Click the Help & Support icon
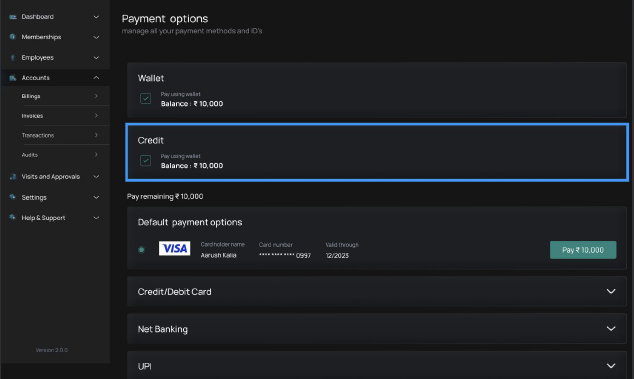 13,217
